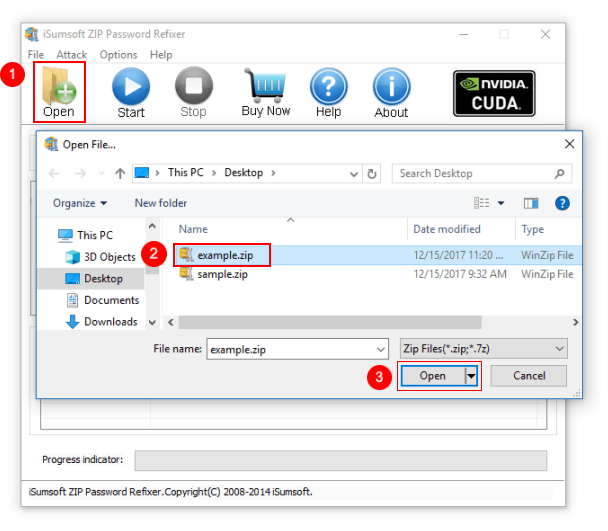The width and height of the screenshot is (608, 531).
Task: Create a New folder
Action: click(x=161, y=203)
